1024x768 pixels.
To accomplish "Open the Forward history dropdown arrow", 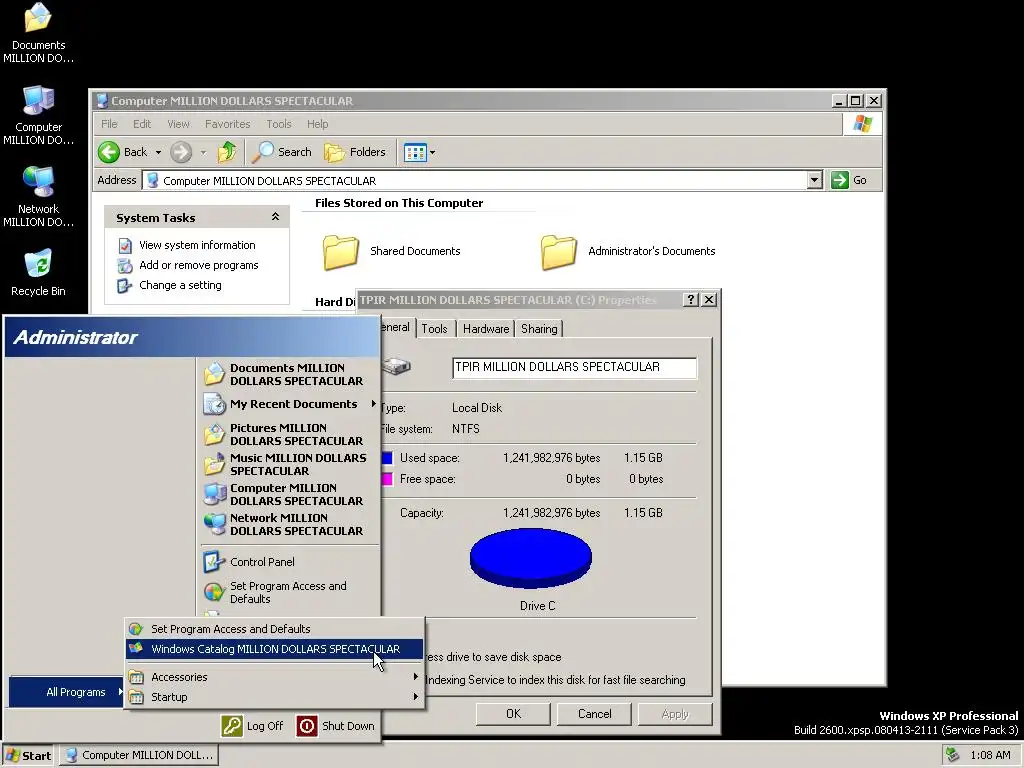I will (203, 152).
